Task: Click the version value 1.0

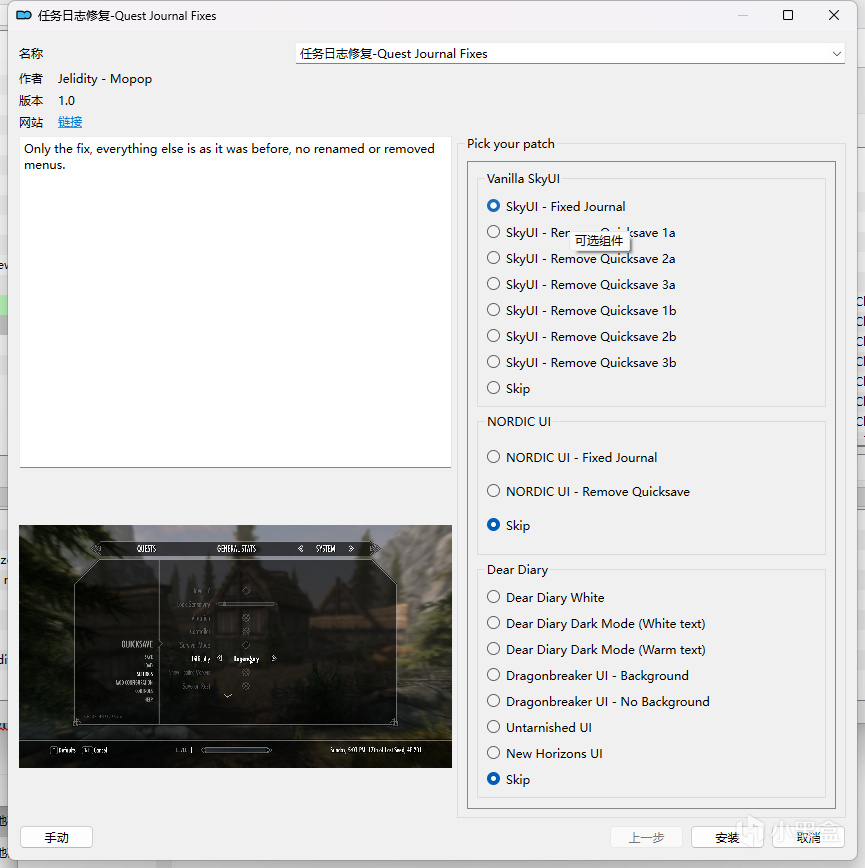Action: point(66,101)
